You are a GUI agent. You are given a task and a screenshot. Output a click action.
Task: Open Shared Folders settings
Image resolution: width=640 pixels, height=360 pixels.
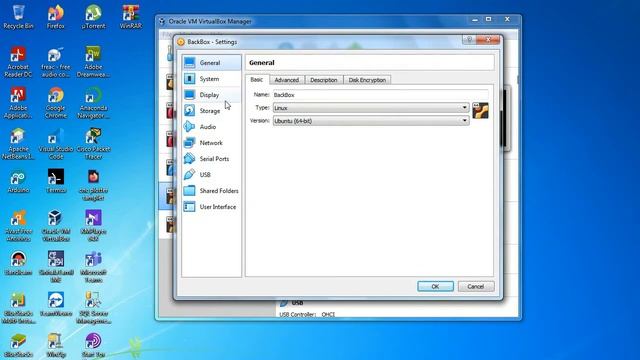pos(211,191)
